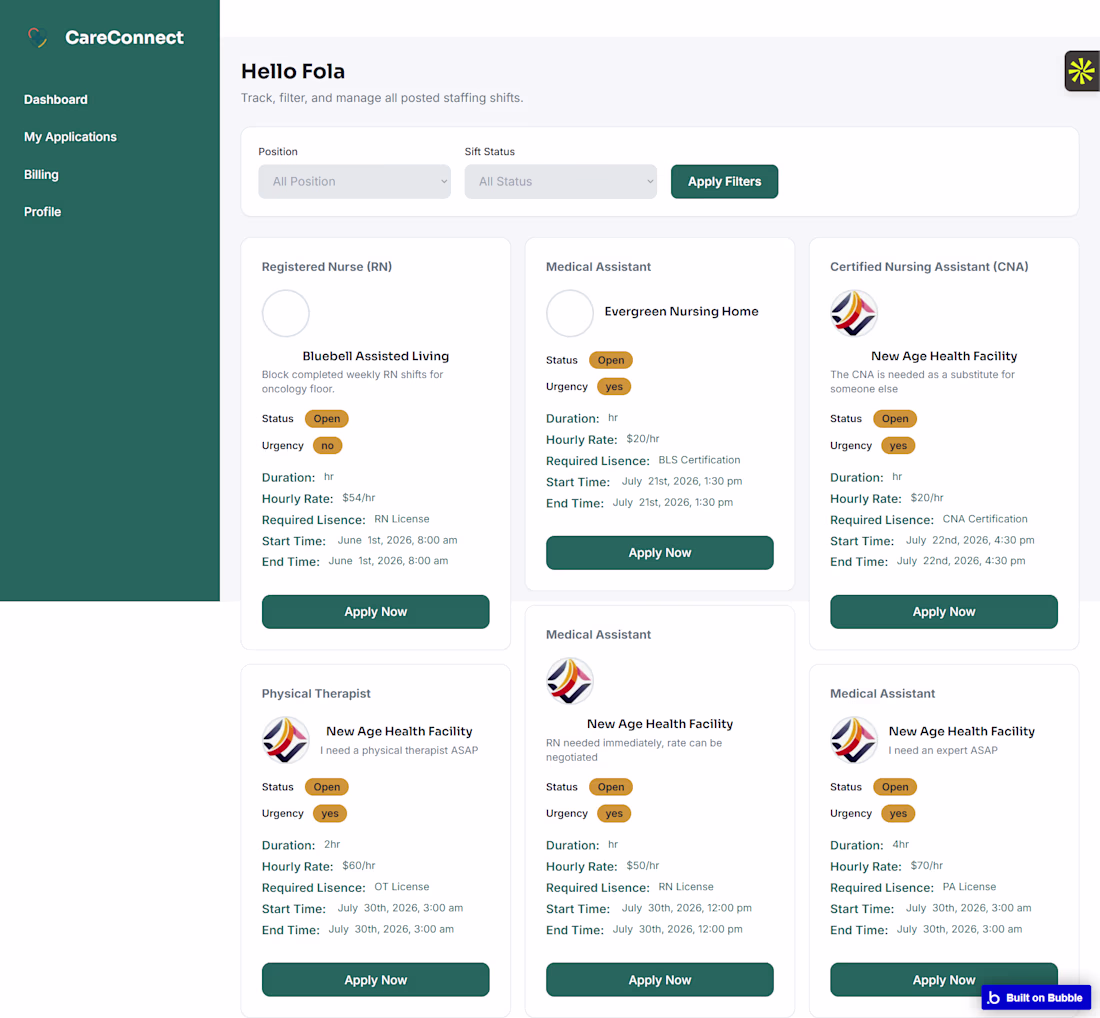
Task: Click the Apply Filters button
Action: (724, 182)
